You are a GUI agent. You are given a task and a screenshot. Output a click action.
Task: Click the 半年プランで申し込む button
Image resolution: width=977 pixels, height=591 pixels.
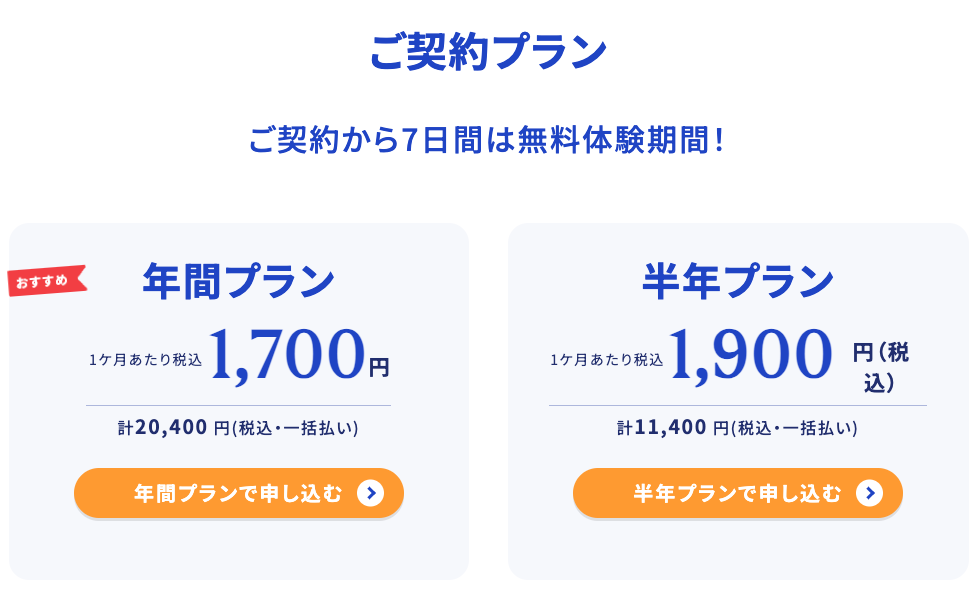click(x=738, y=493)
